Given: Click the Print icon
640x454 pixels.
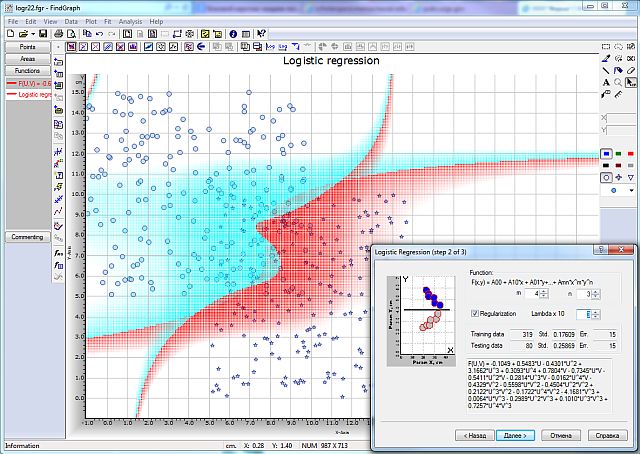Looking at the screenshot, I should coord(58,34).
